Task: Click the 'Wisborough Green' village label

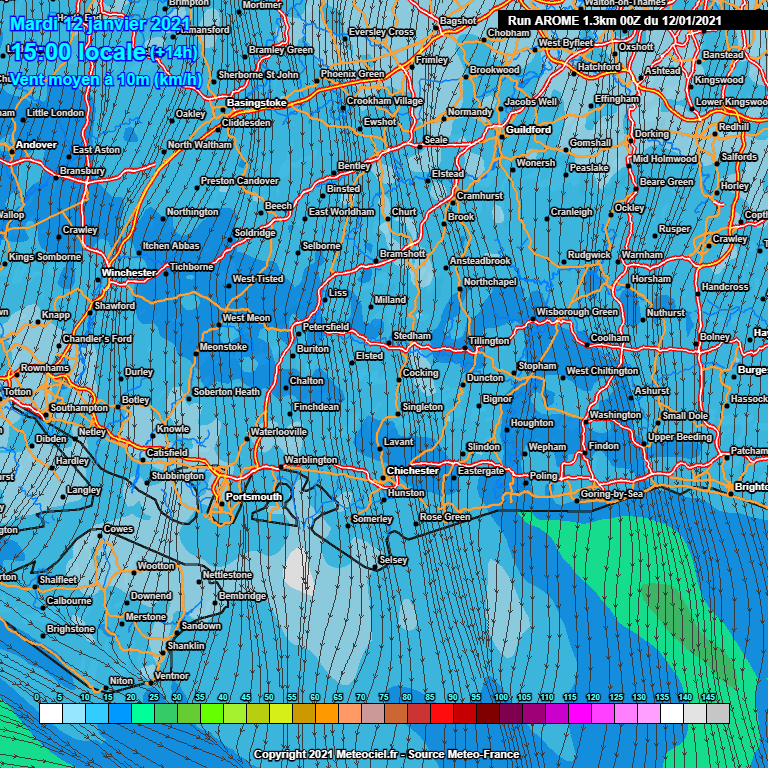Action: point(577,312)
